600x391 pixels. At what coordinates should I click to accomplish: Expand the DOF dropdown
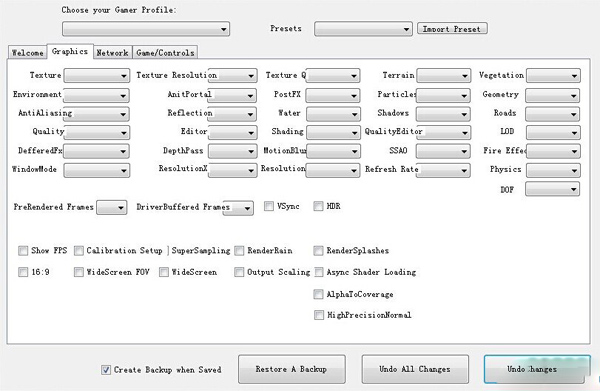coord(553,189)
